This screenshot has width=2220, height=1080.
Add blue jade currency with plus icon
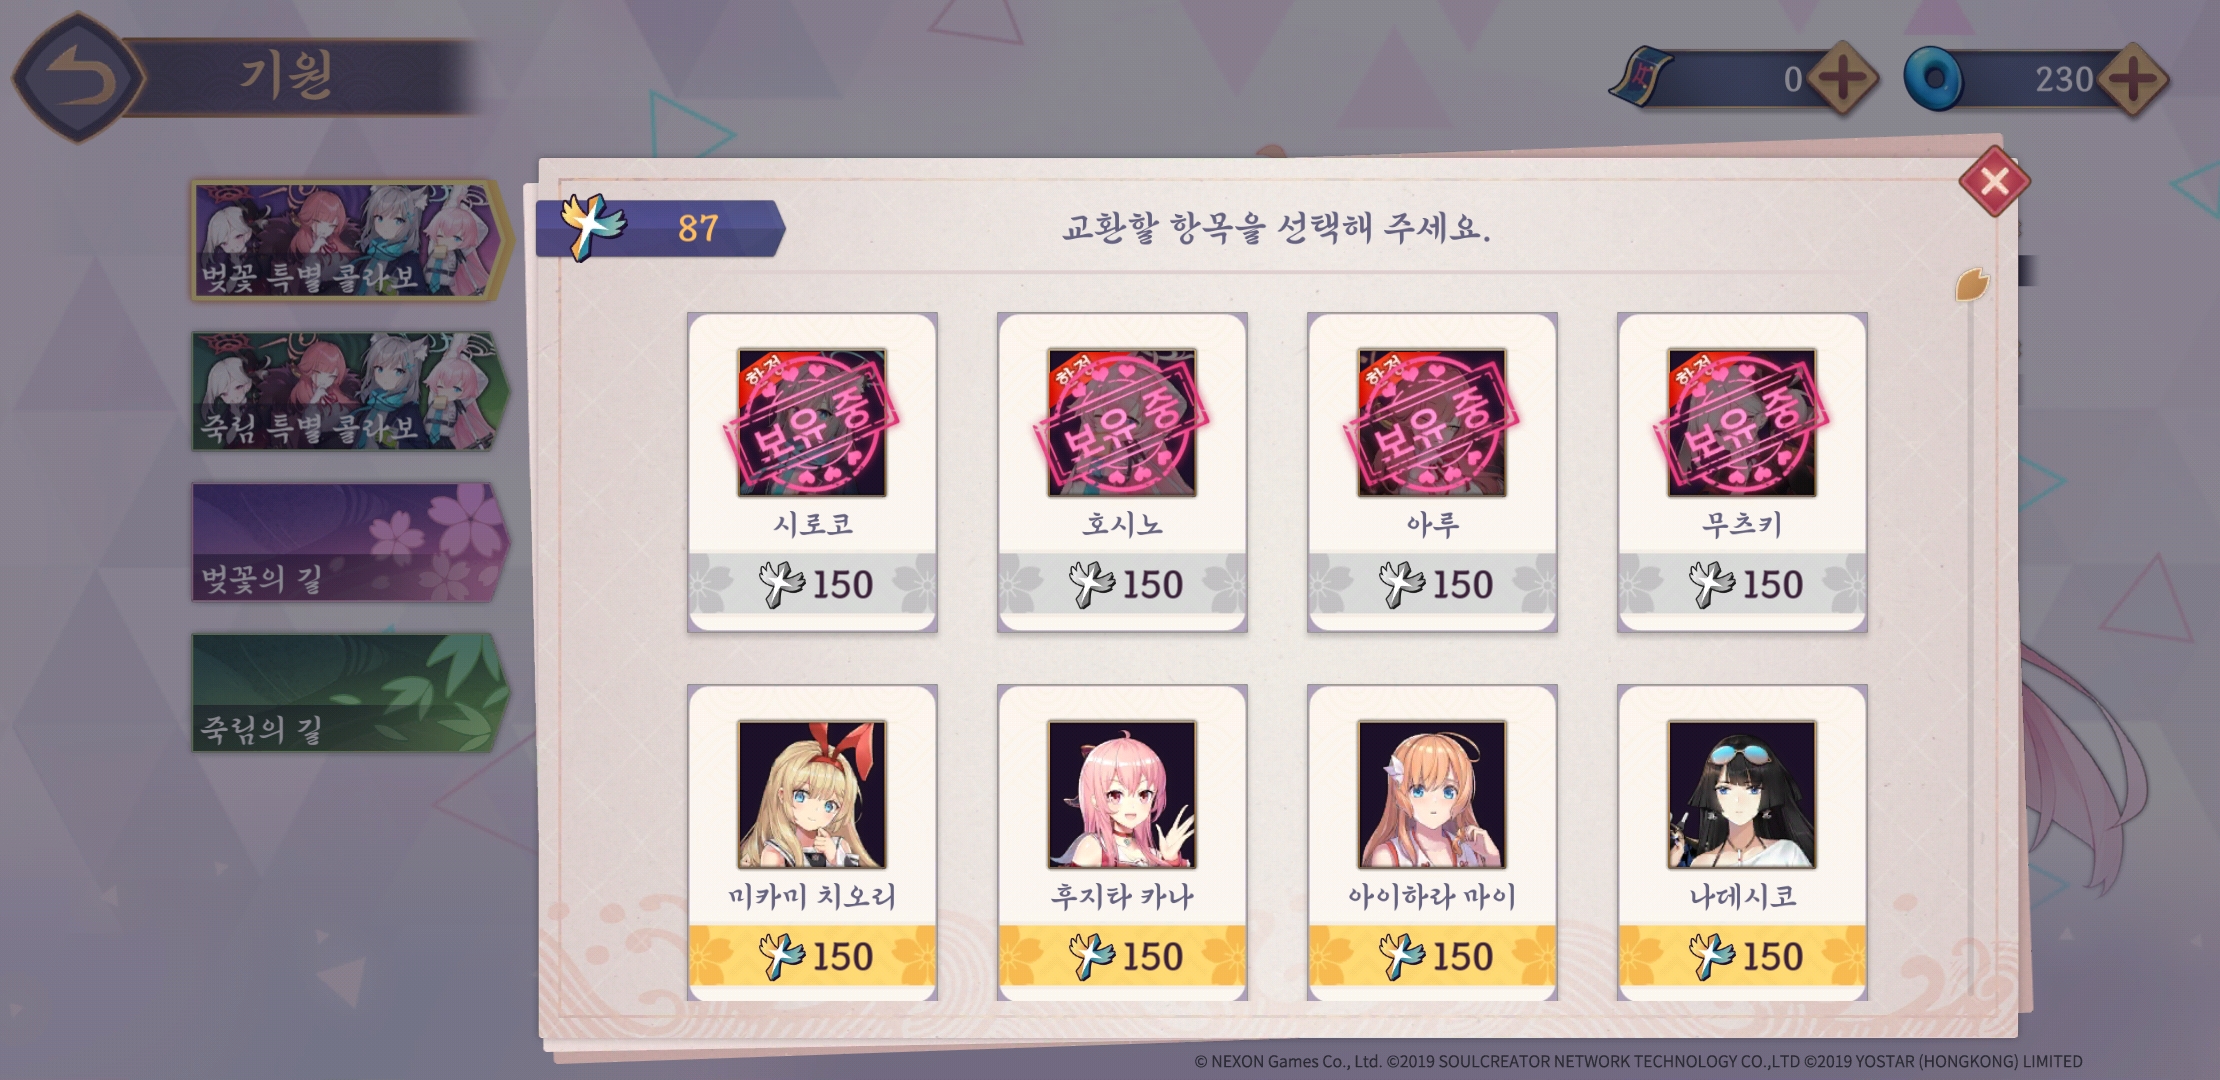click(x=2131, y=79)
